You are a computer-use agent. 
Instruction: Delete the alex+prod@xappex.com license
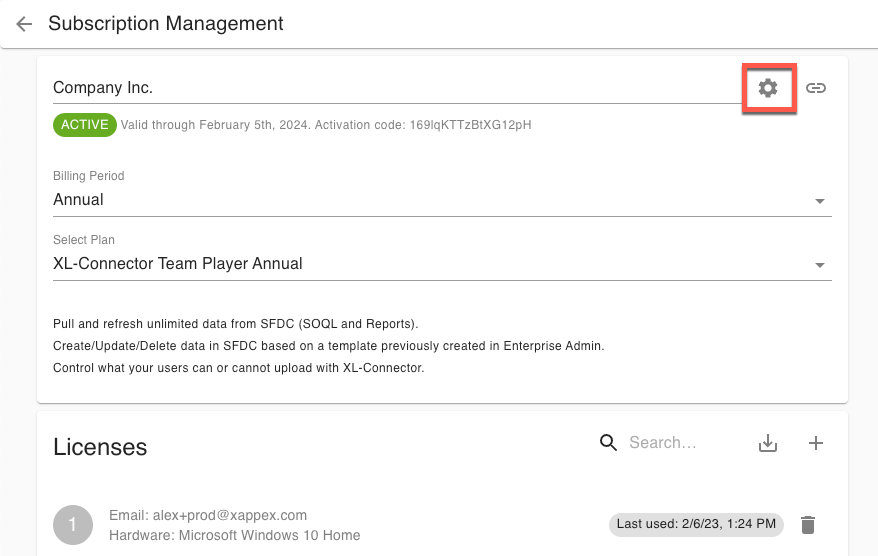809,525
